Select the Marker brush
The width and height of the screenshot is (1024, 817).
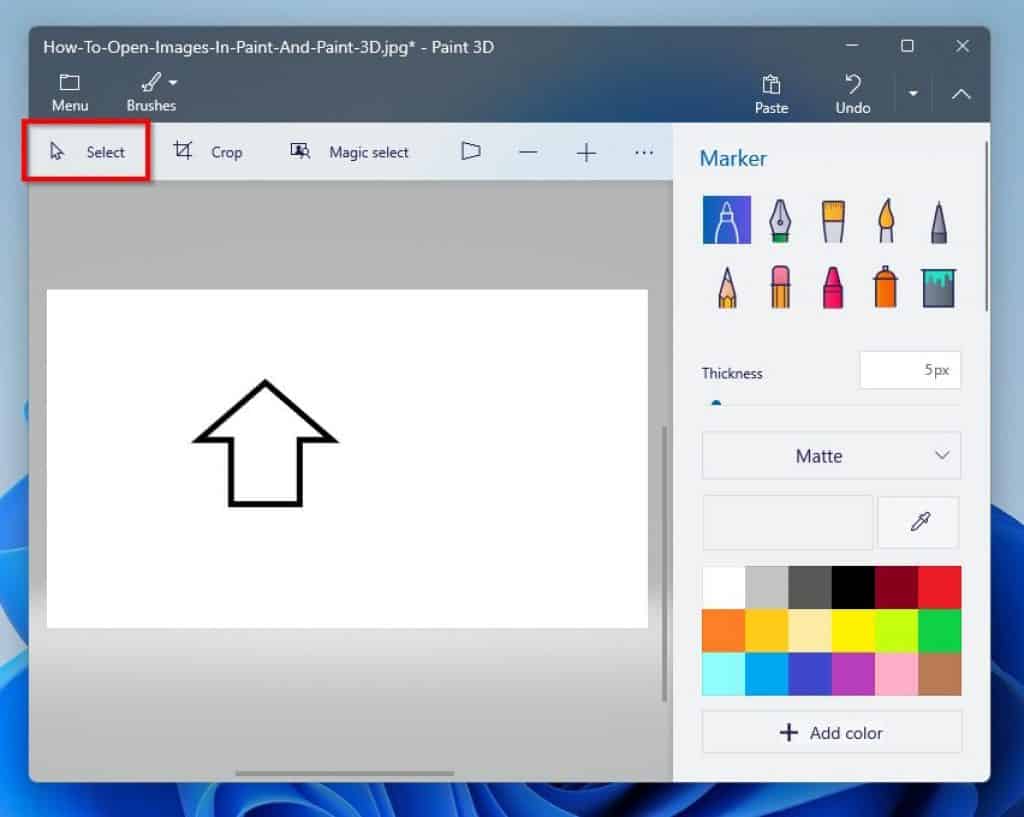click(726, 219)
